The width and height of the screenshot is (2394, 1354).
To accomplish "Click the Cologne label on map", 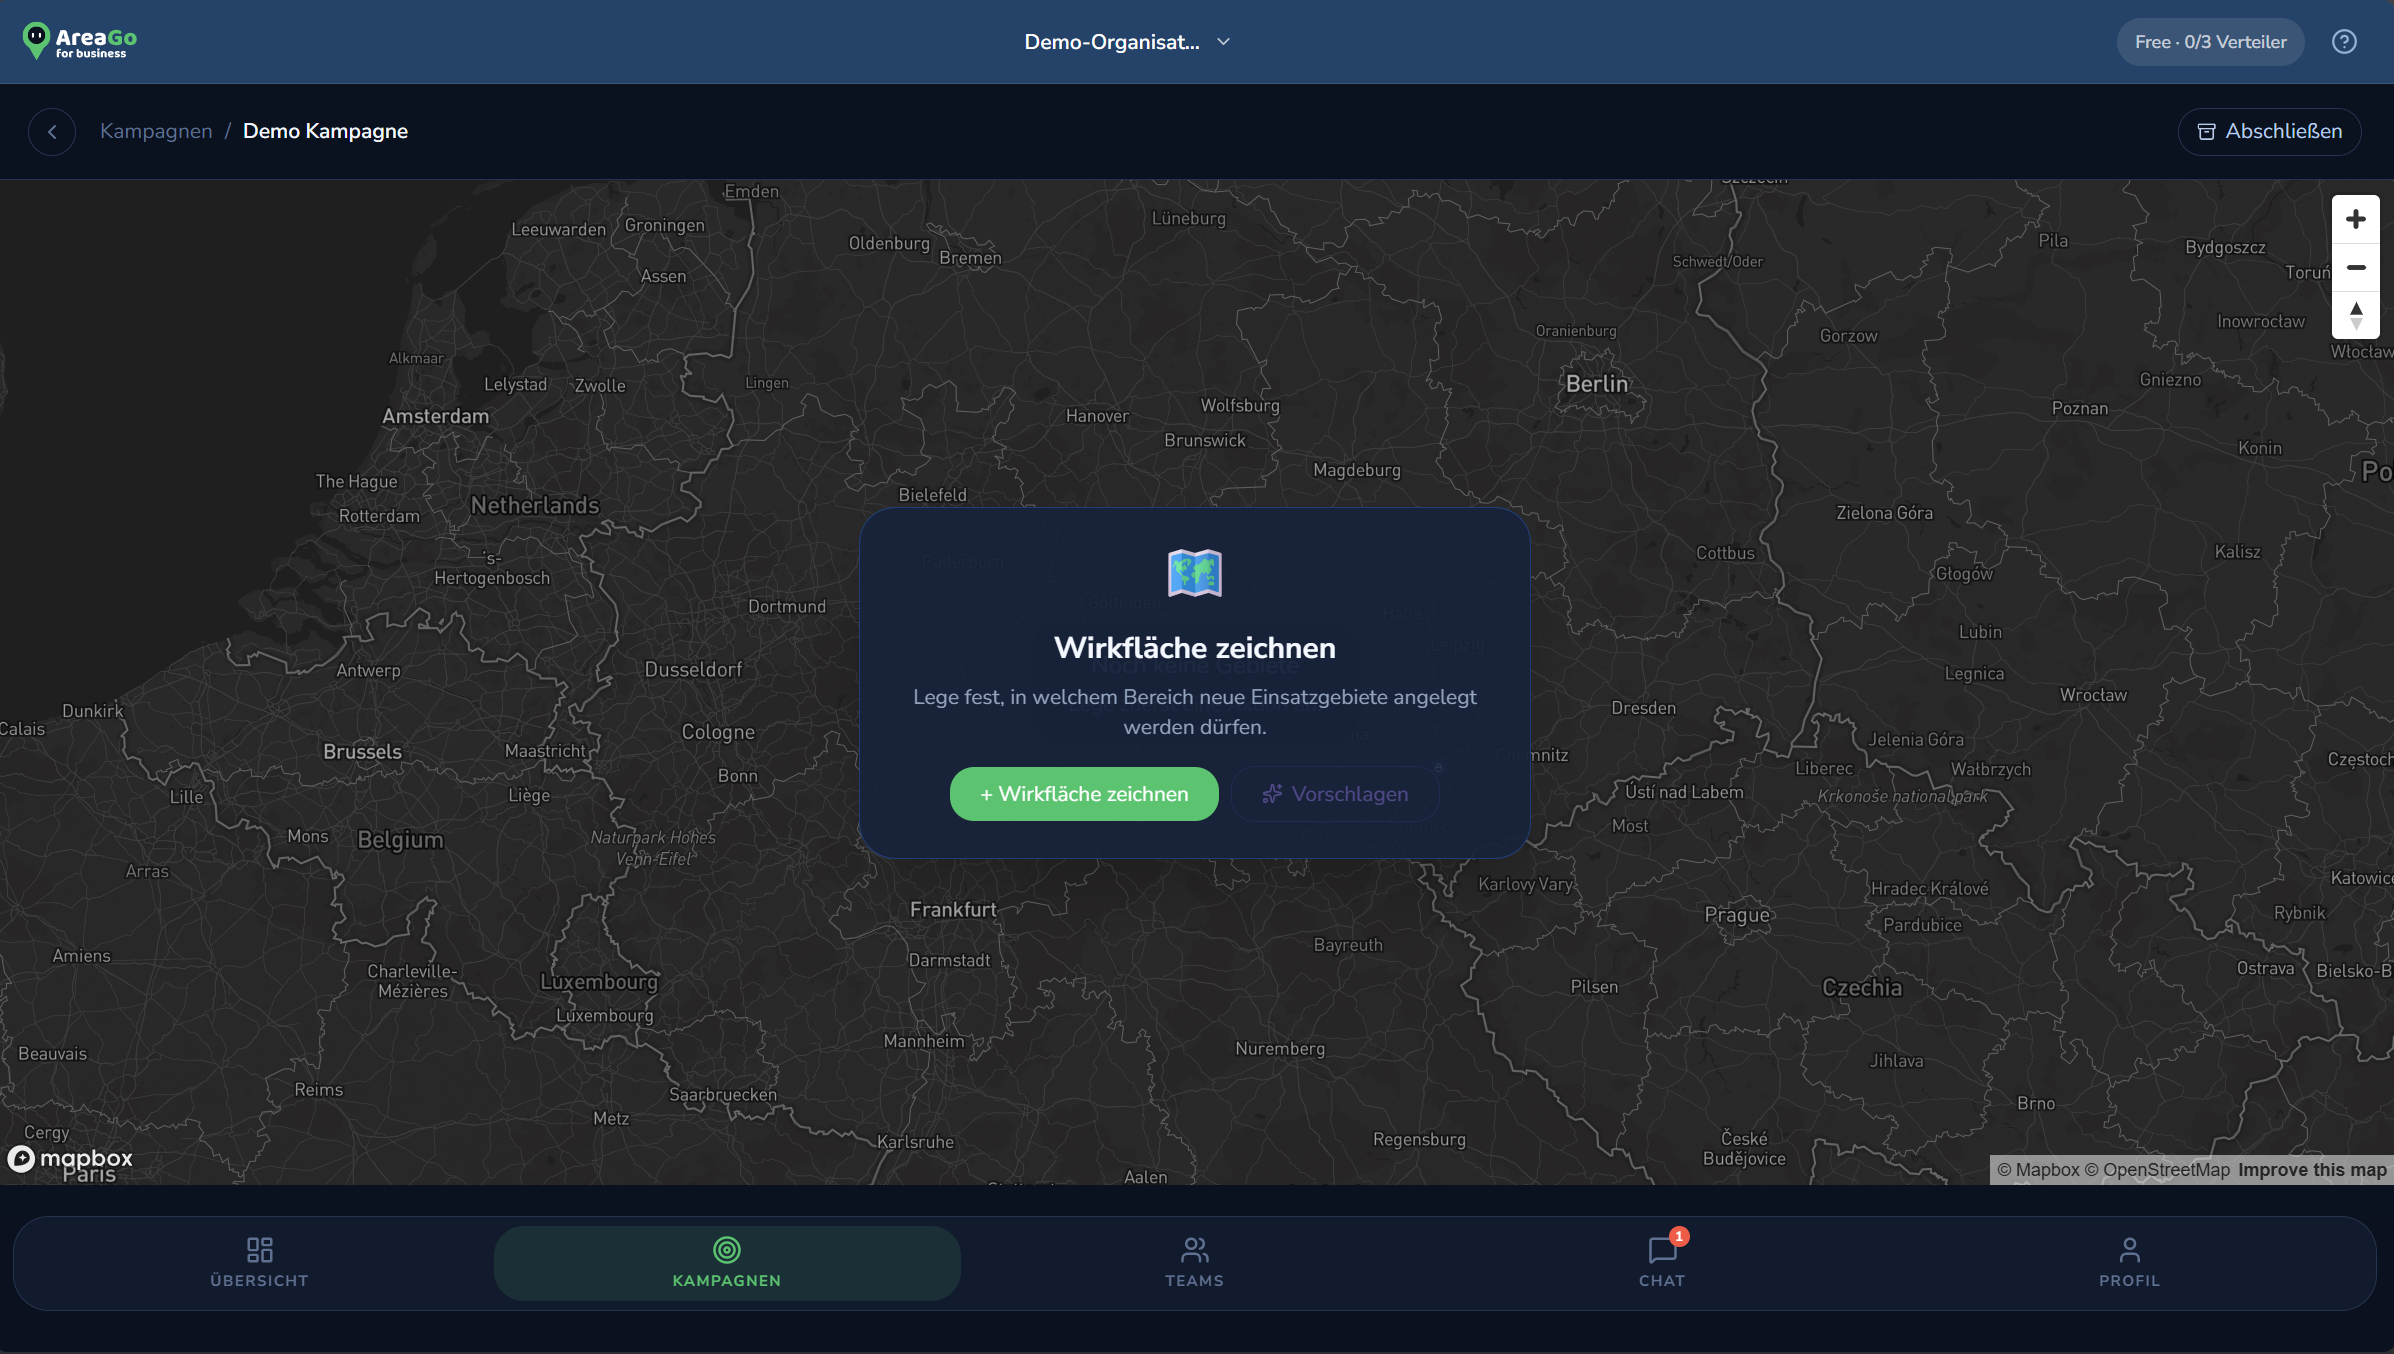I will (x=718, y=732).
